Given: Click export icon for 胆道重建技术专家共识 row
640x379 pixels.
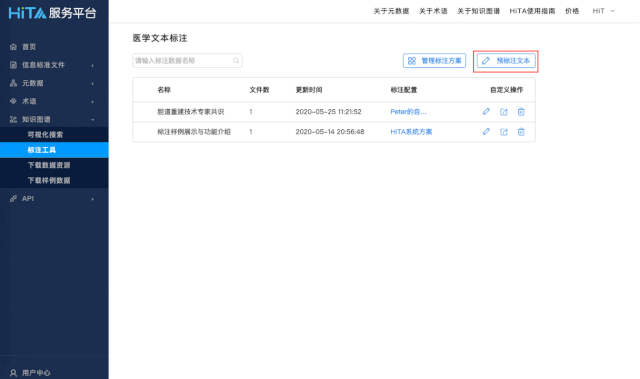Looking at the screenshot, I should click(504, 112).
